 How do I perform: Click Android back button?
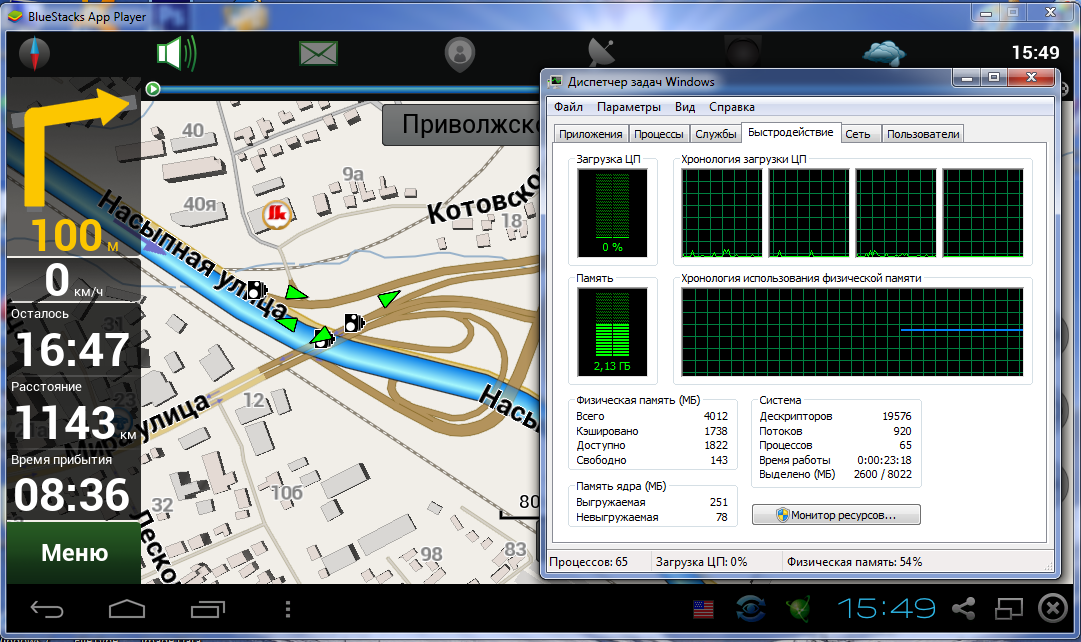point(47,609)
